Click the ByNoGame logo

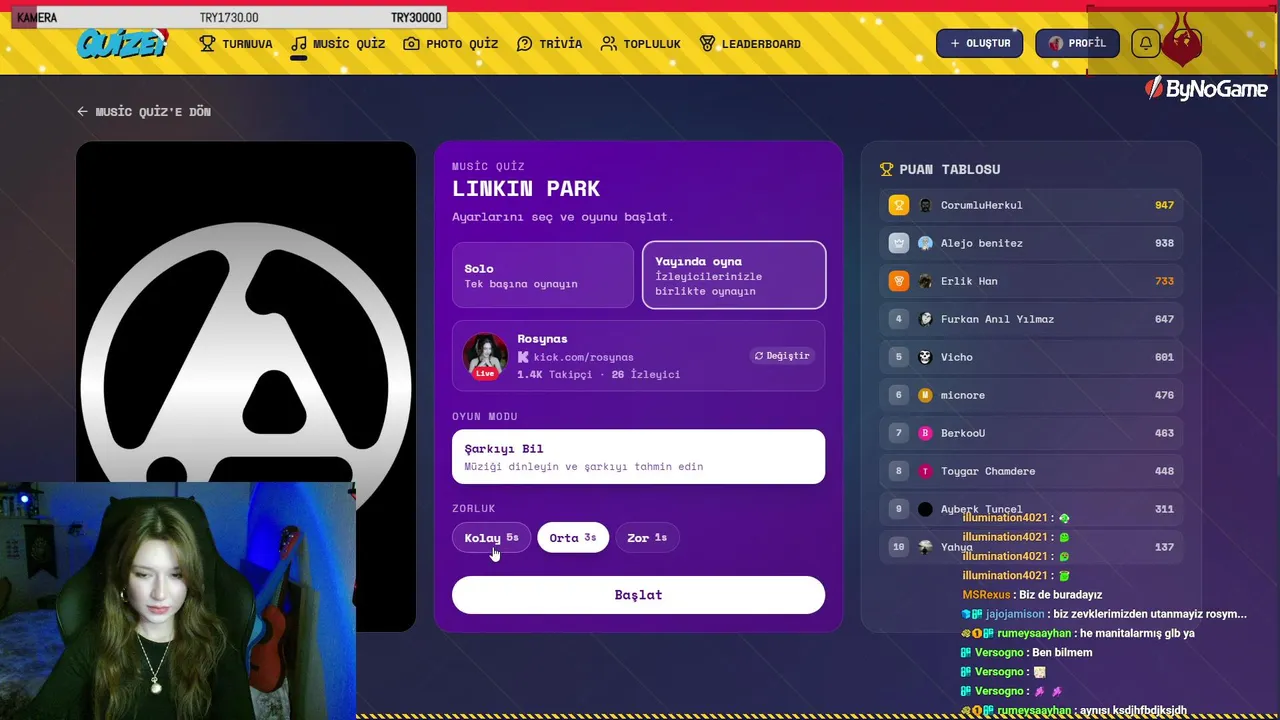1206,89
